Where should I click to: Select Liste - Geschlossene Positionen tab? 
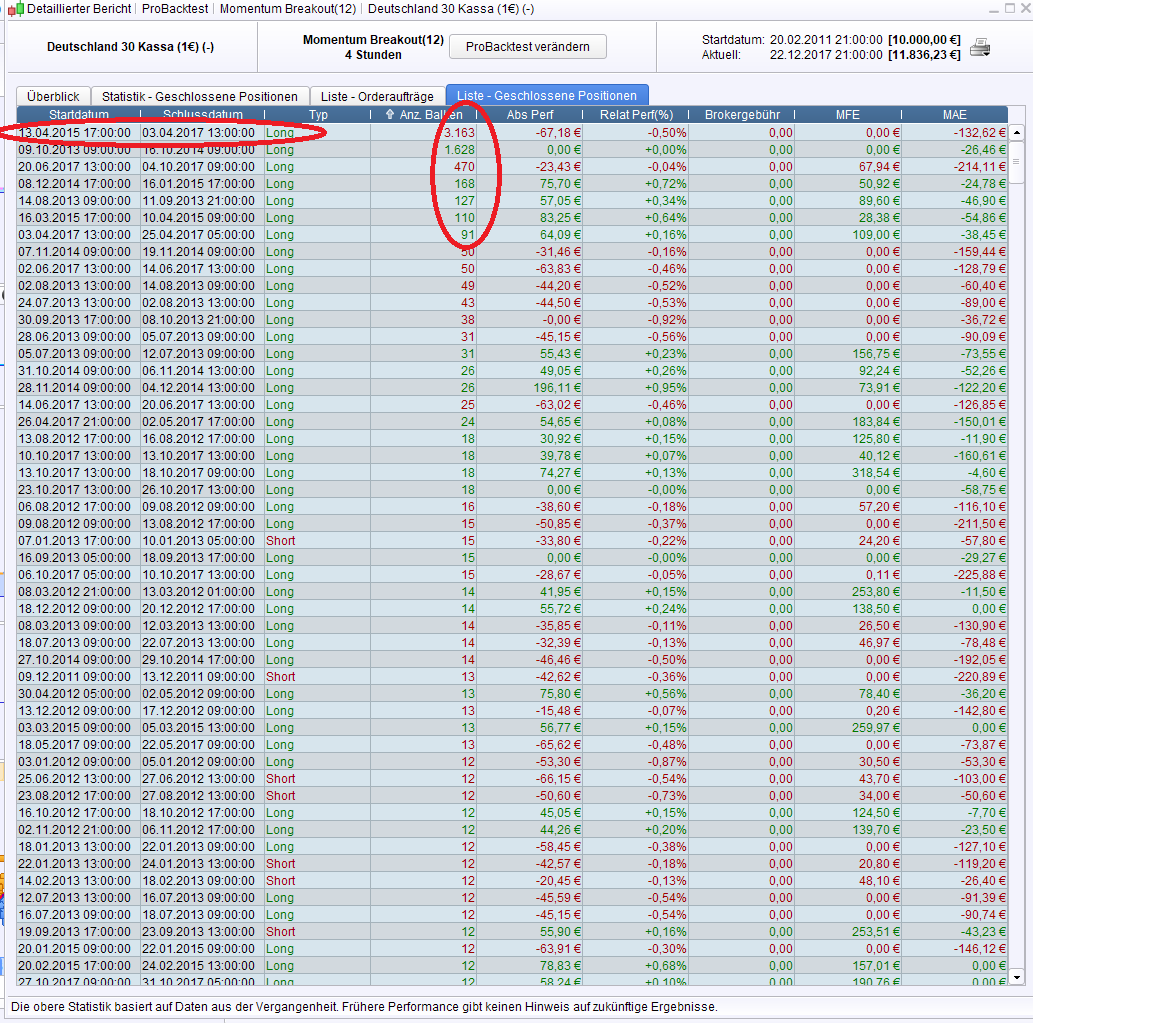coord(547,96)
